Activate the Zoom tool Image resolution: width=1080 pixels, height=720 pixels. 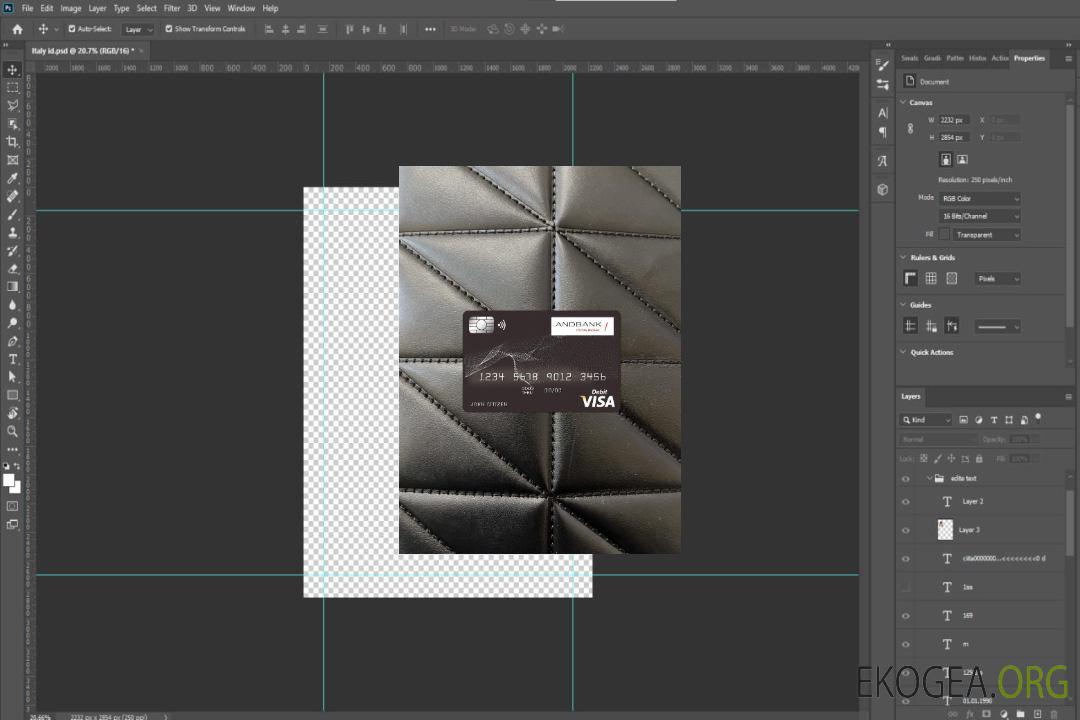tap(12, 431)
